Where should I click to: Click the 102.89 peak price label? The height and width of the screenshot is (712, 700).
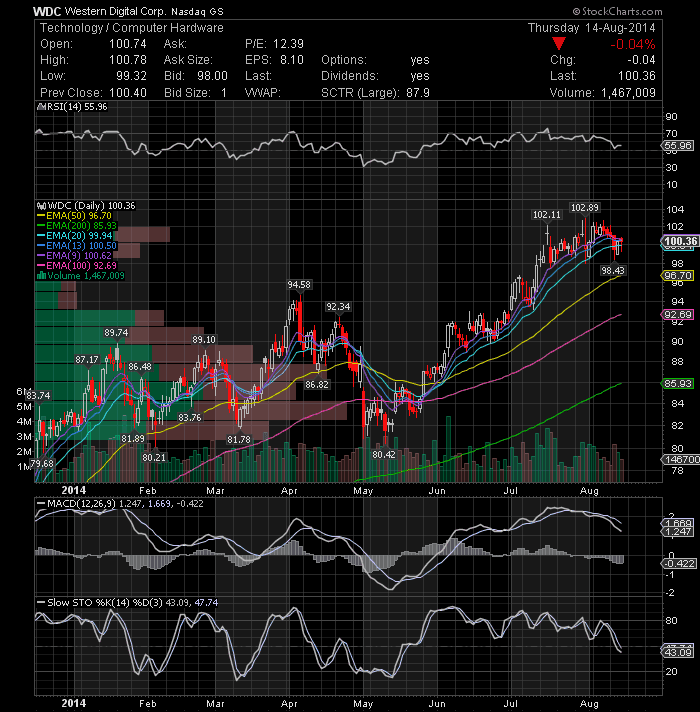(585, 208)
